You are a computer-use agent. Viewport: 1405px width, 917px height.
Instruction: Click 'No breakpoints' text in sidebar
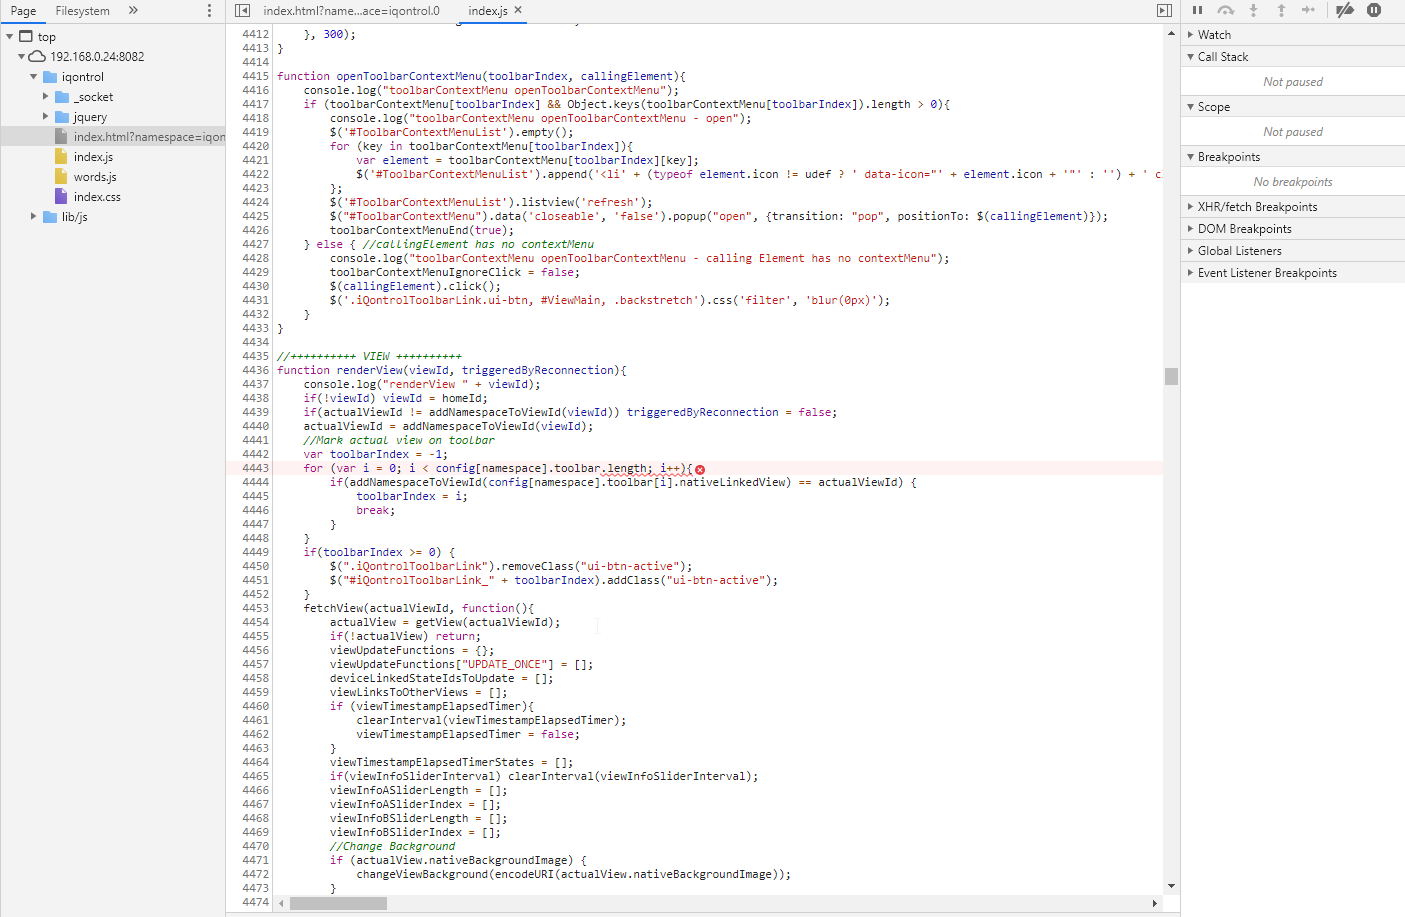click(x=1293, y=182)
